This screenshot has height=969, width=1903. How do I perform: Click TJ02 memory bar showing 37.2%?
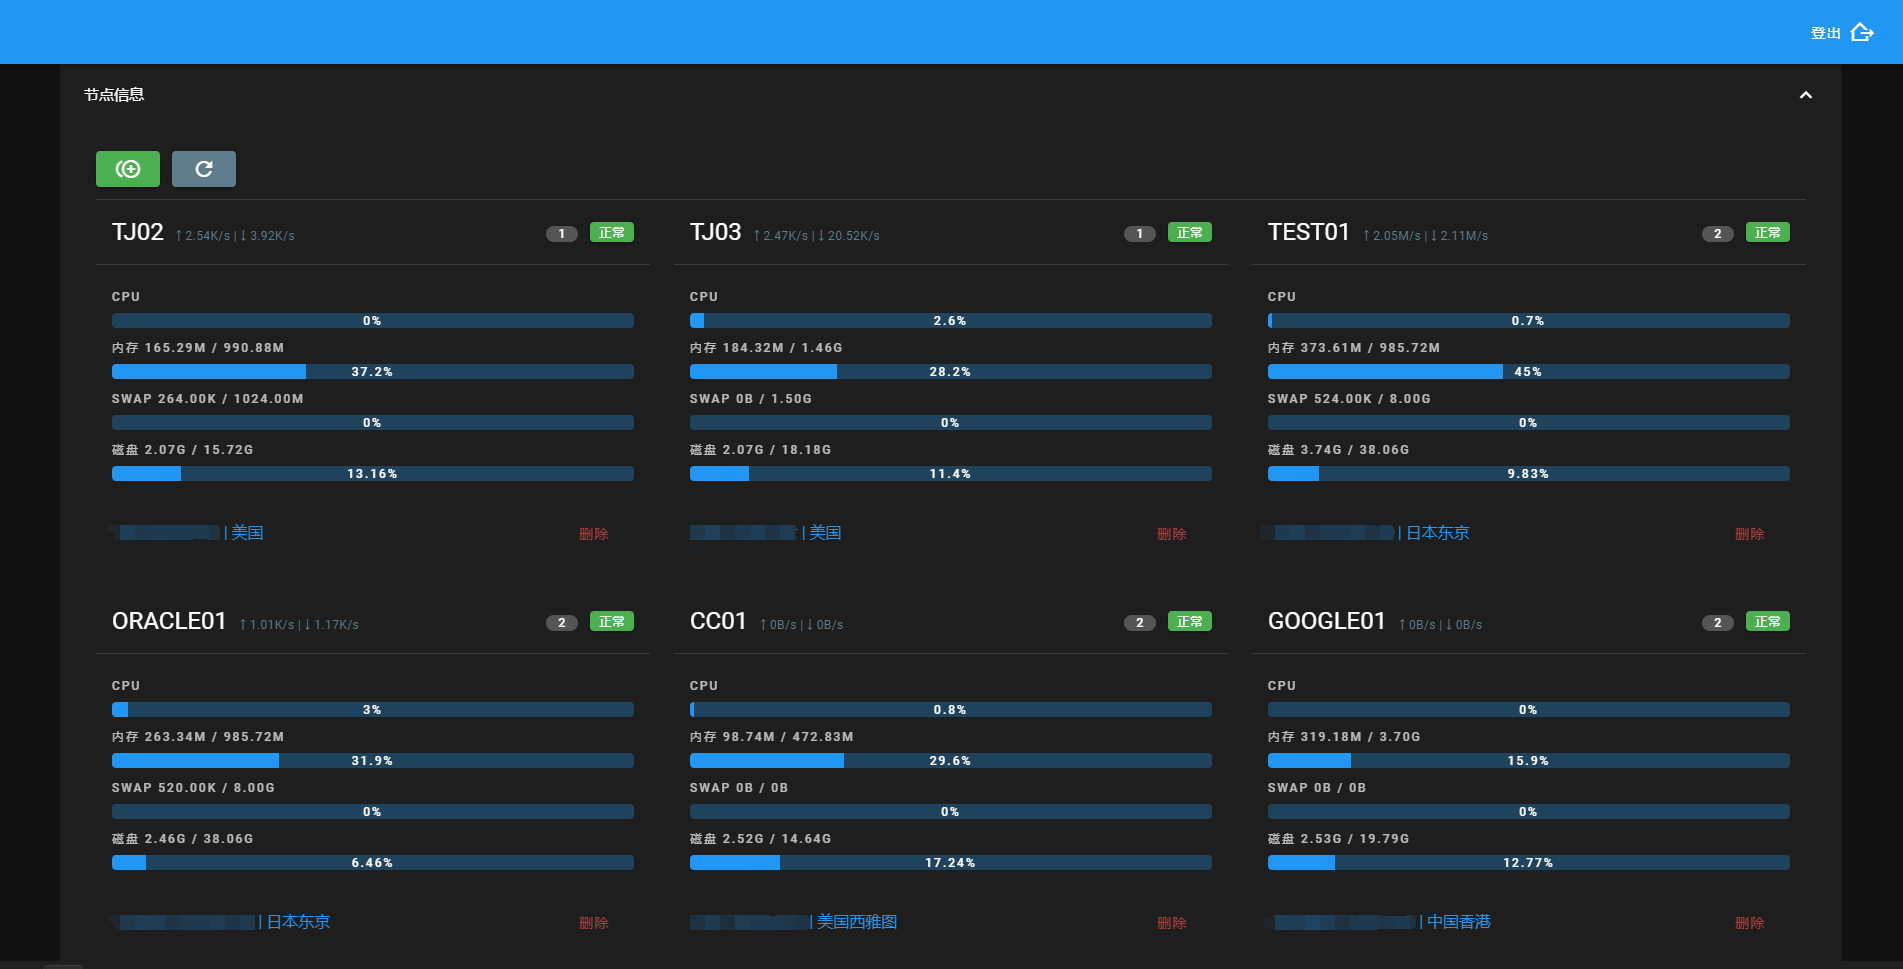point(373,372)
